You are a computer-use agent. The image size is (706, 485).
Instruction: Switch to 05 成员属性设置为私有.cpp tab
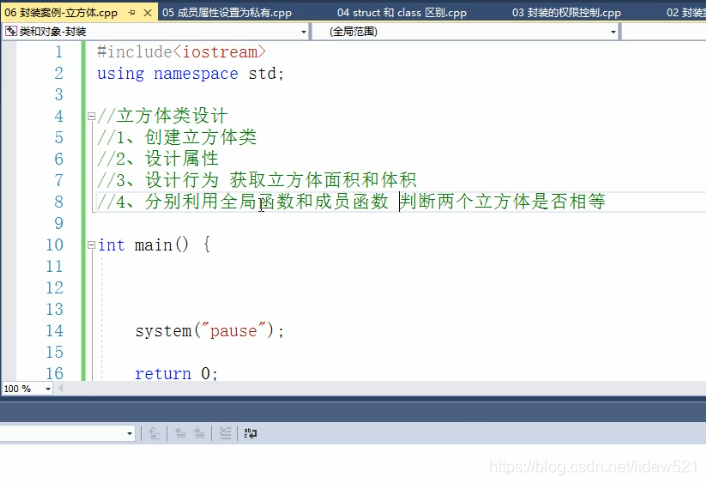(227, 13)
